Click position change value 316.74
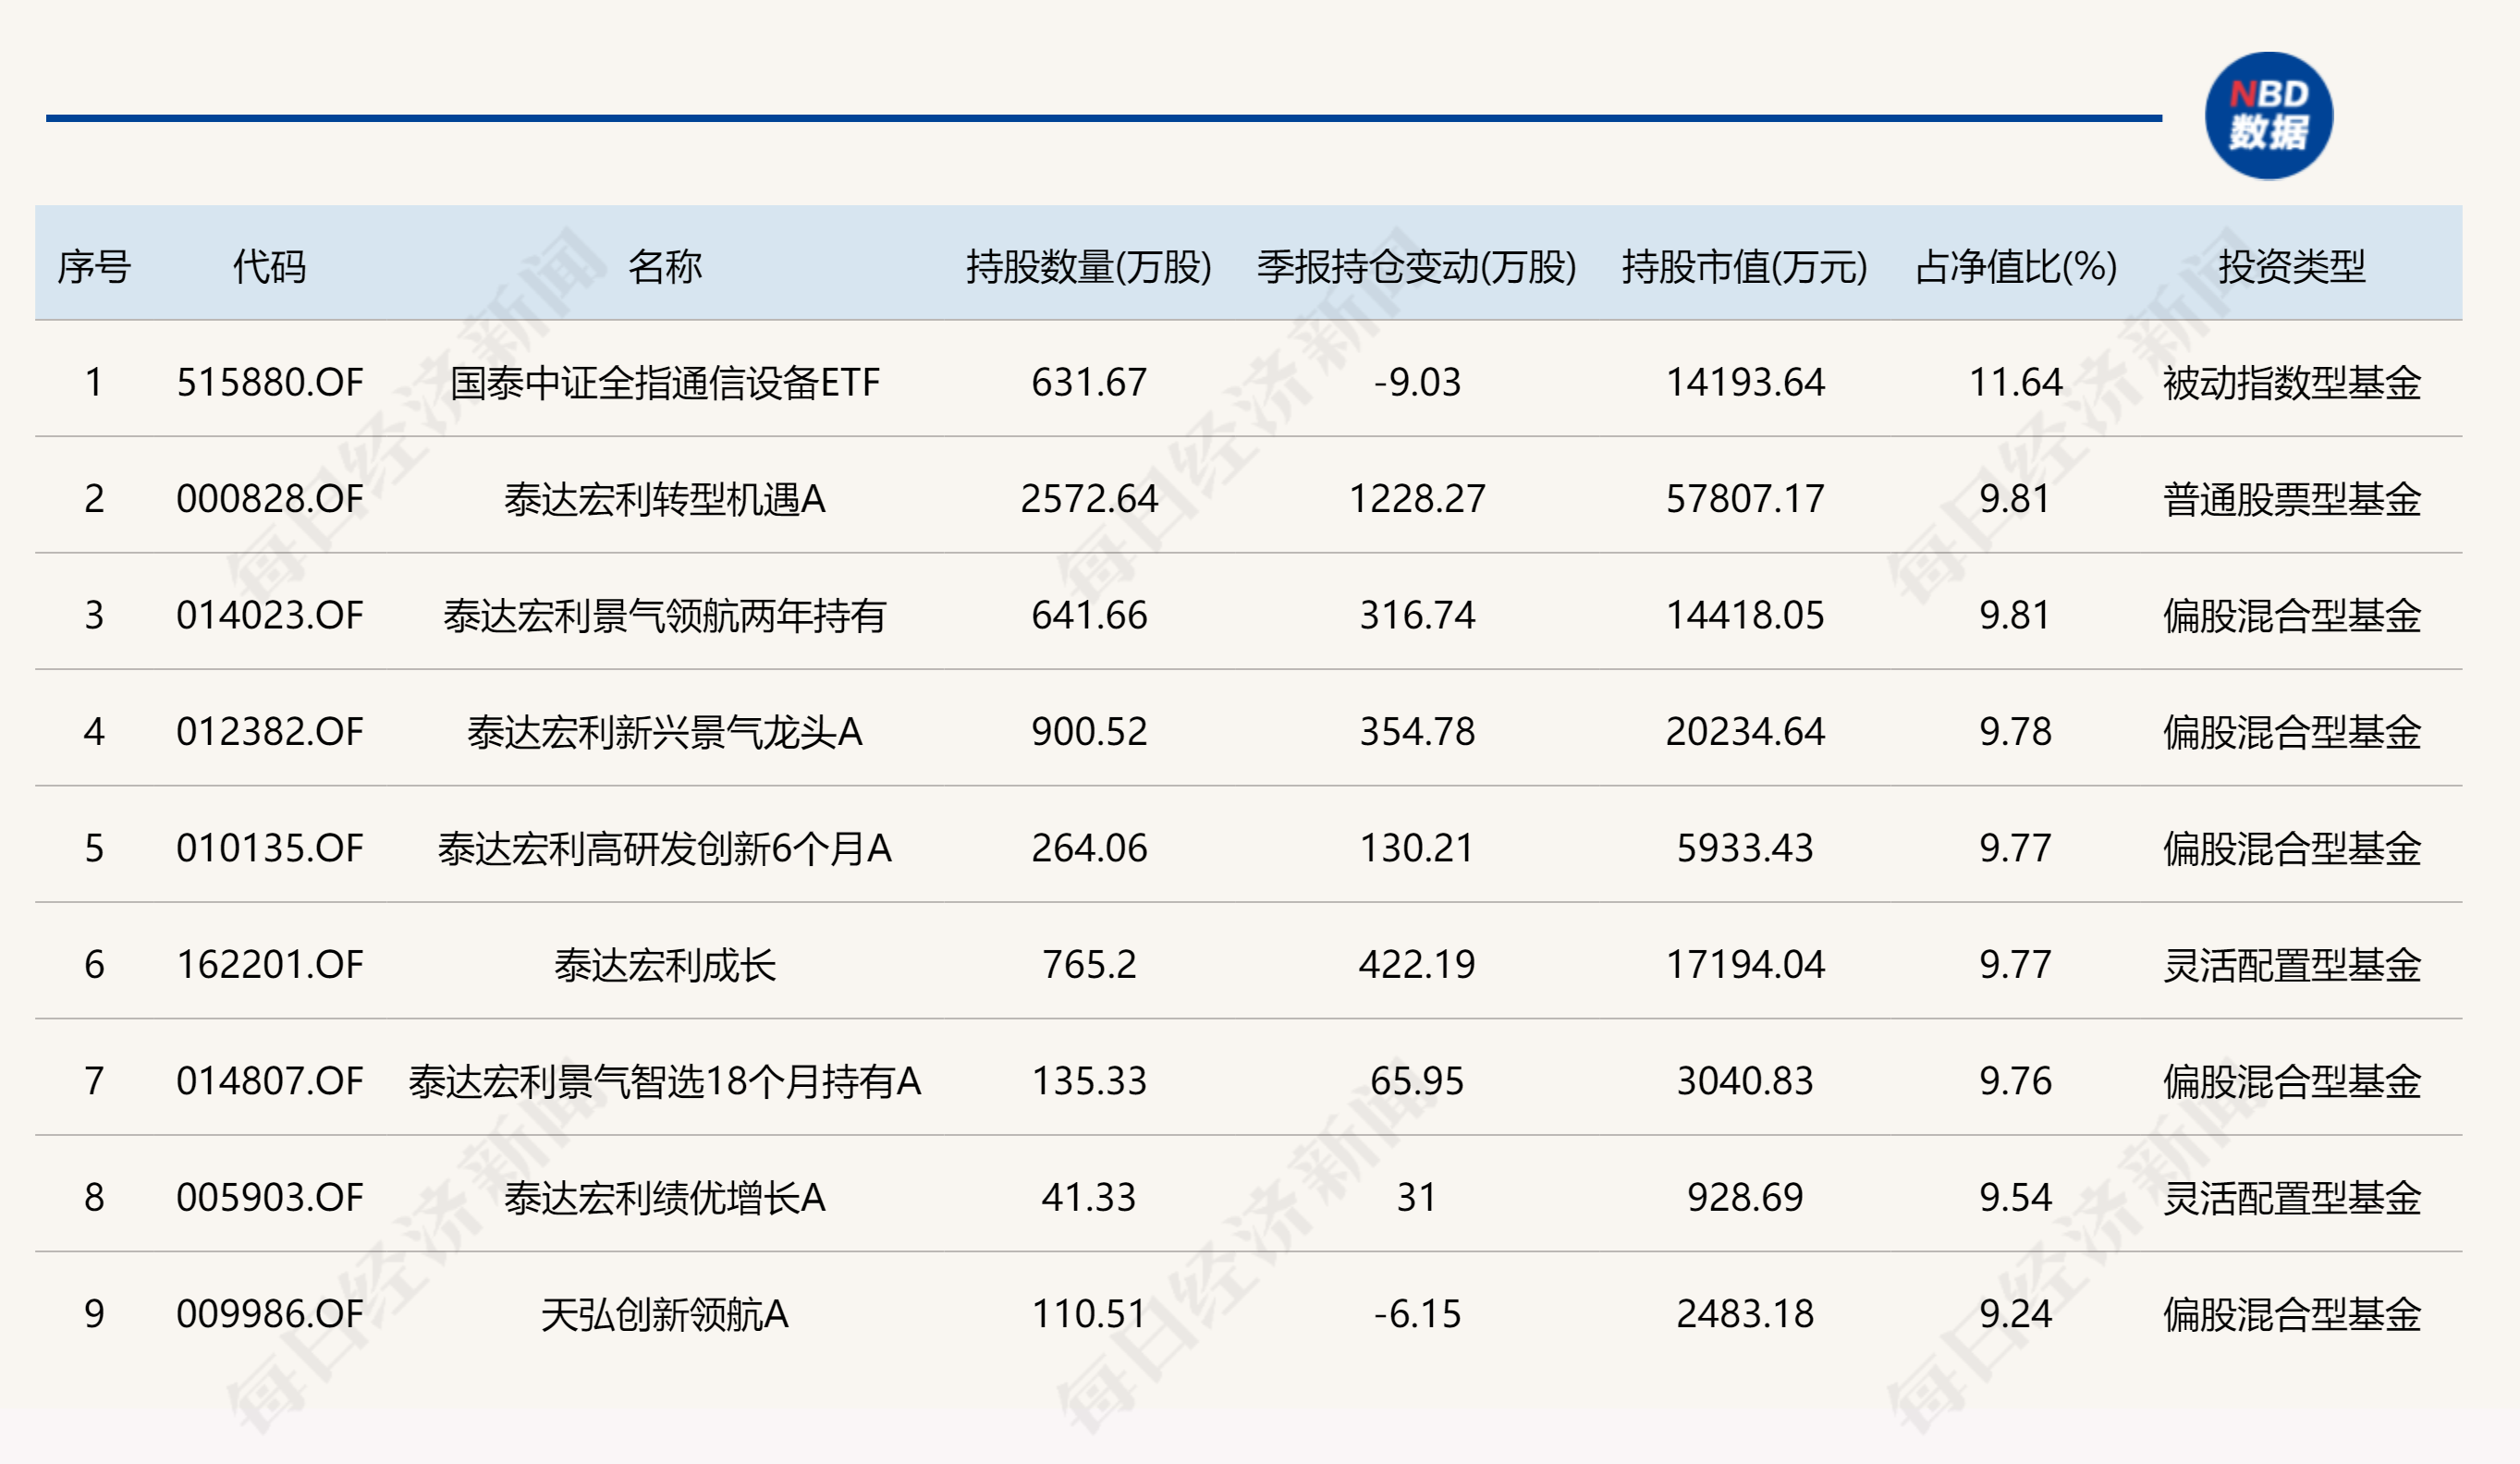Screen dimensions: 2520x1464 [1417, 616]
